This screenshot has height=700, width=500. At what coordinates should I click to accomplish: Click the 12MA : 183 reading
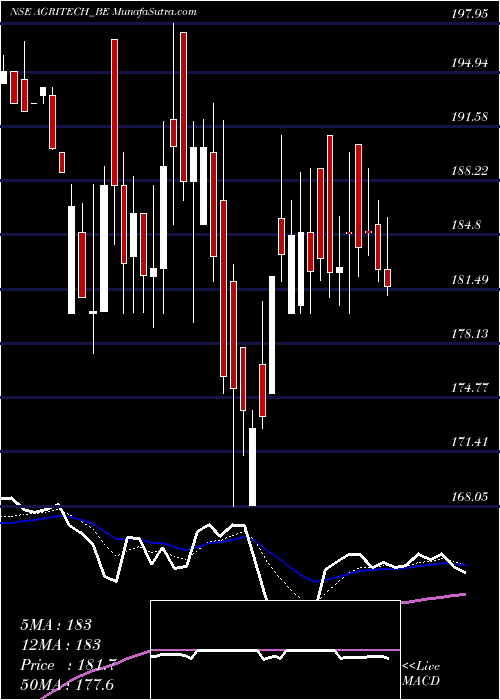[60, 645]
